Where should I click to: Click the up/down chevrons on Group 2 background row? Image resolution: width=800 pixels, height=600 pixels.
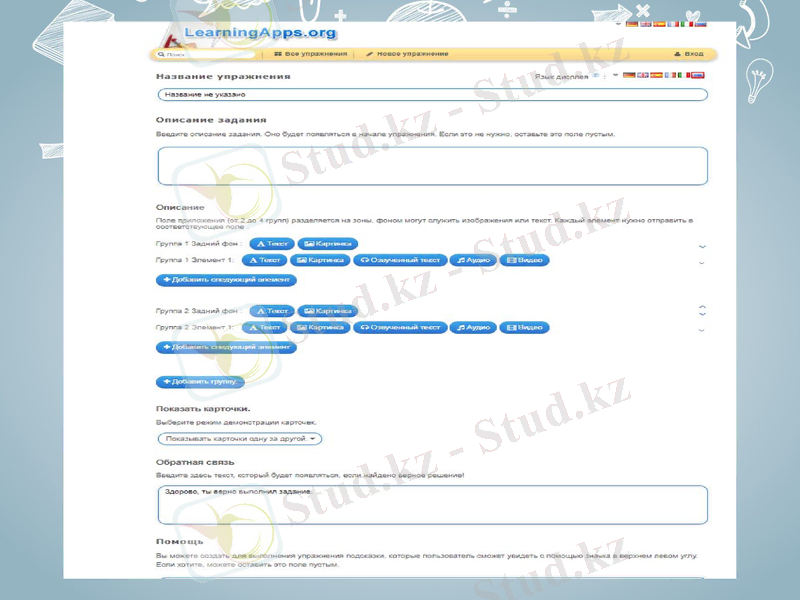702,310
